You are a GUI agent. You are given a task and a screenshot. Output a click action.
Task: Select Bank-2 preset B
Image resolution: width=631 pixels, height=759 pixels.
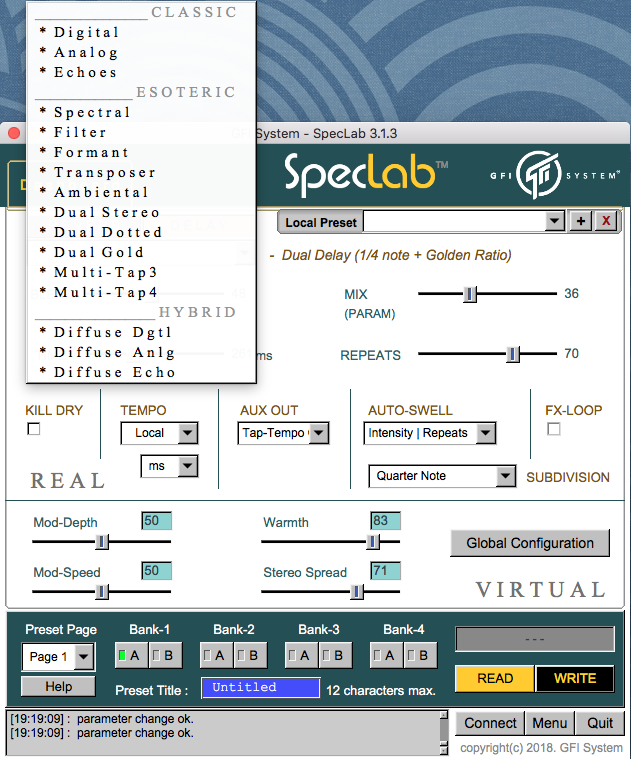pos(251,655)
